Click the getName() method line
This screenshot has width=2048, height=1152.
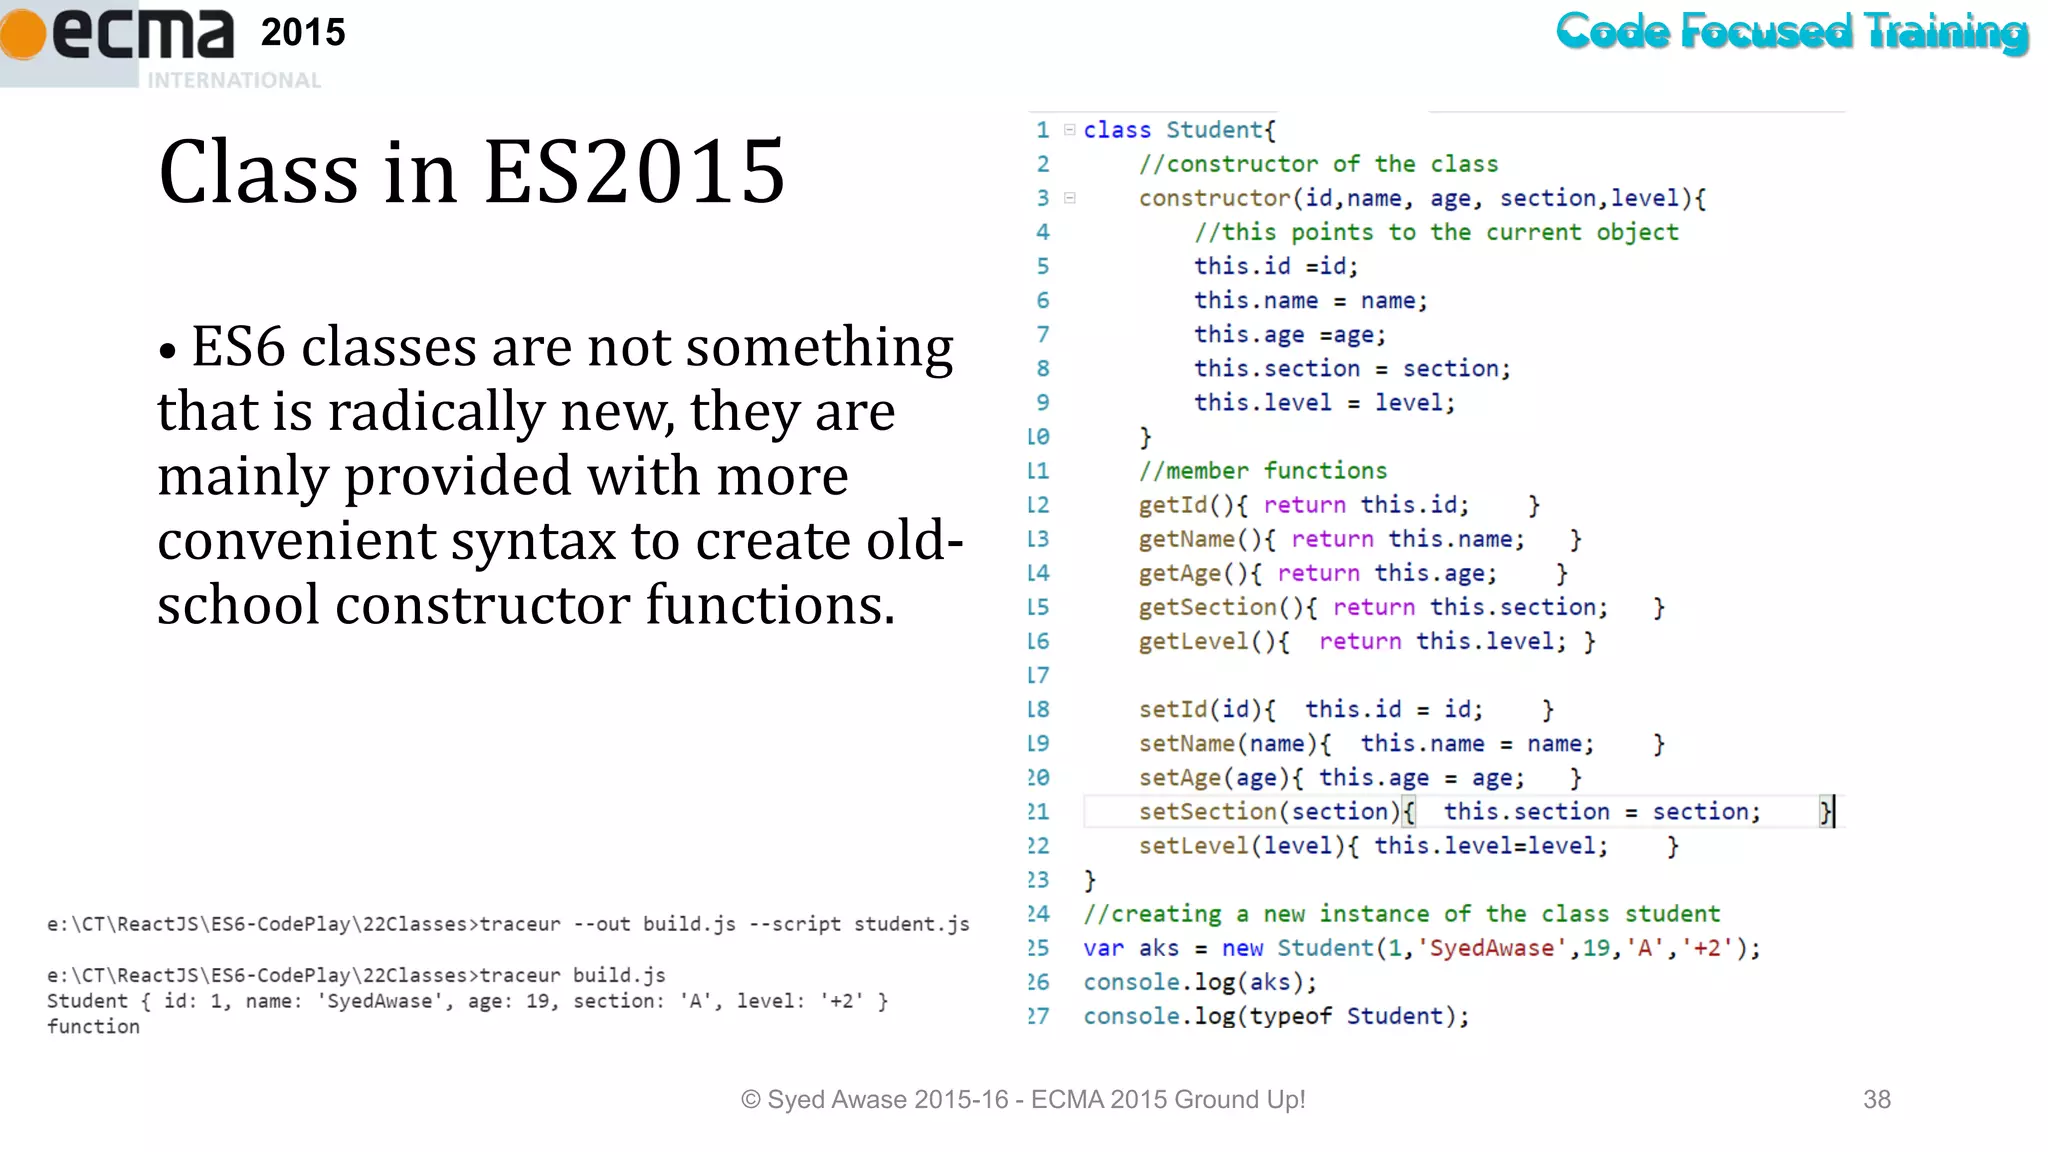(x=1360, y=539)
